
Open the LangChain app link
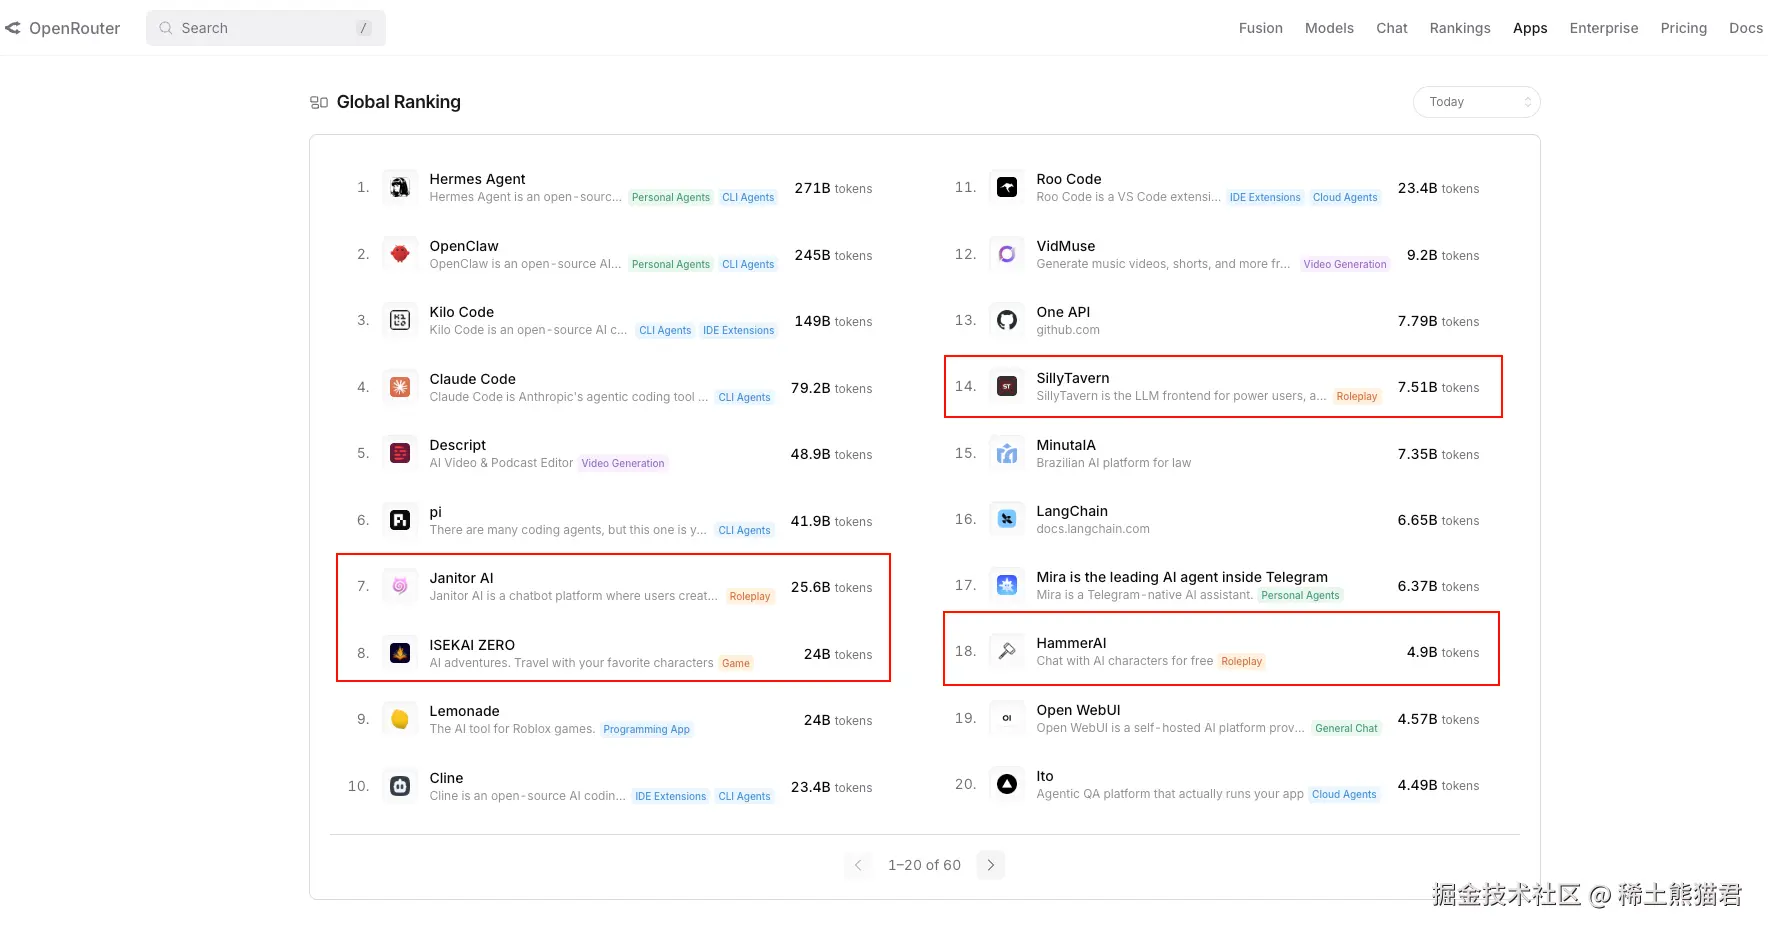point(1072,511)
